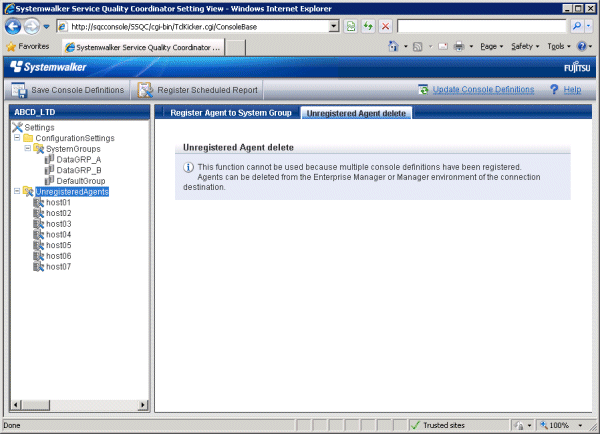Click the IE Help question mark icon
Screen dimensions: 600x434
click(582, 47)
